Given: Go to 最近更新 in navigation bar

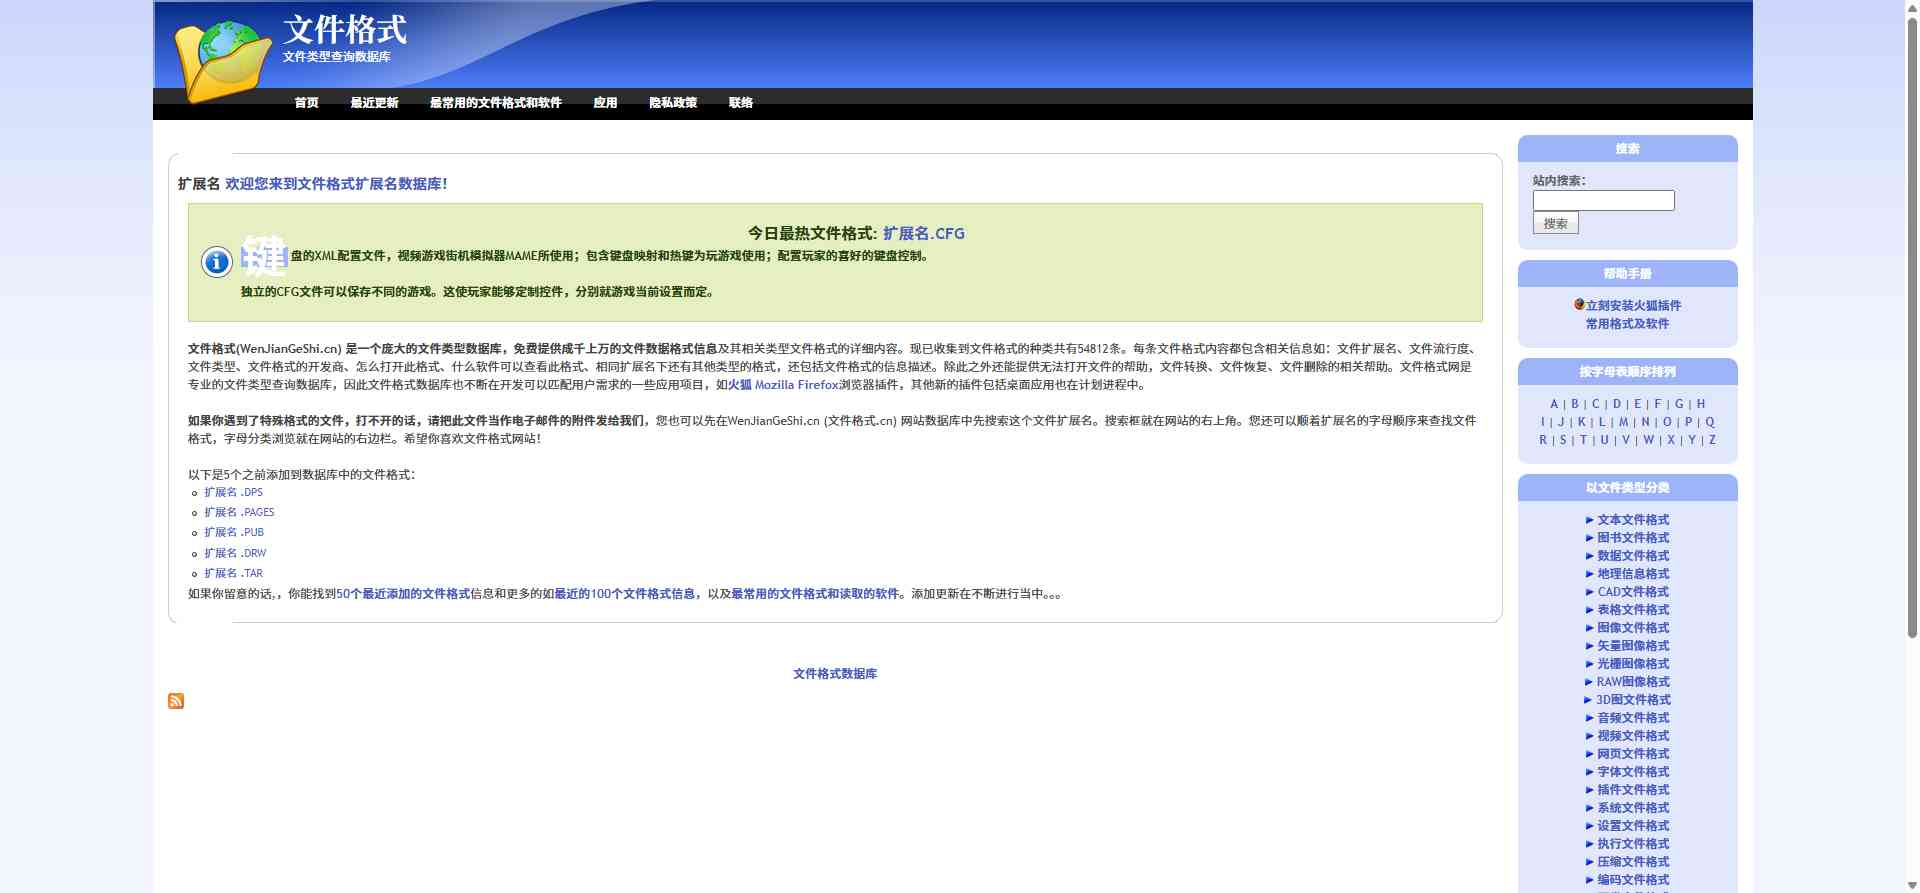Looking at the screenshot, I should (x=374, y=103).
